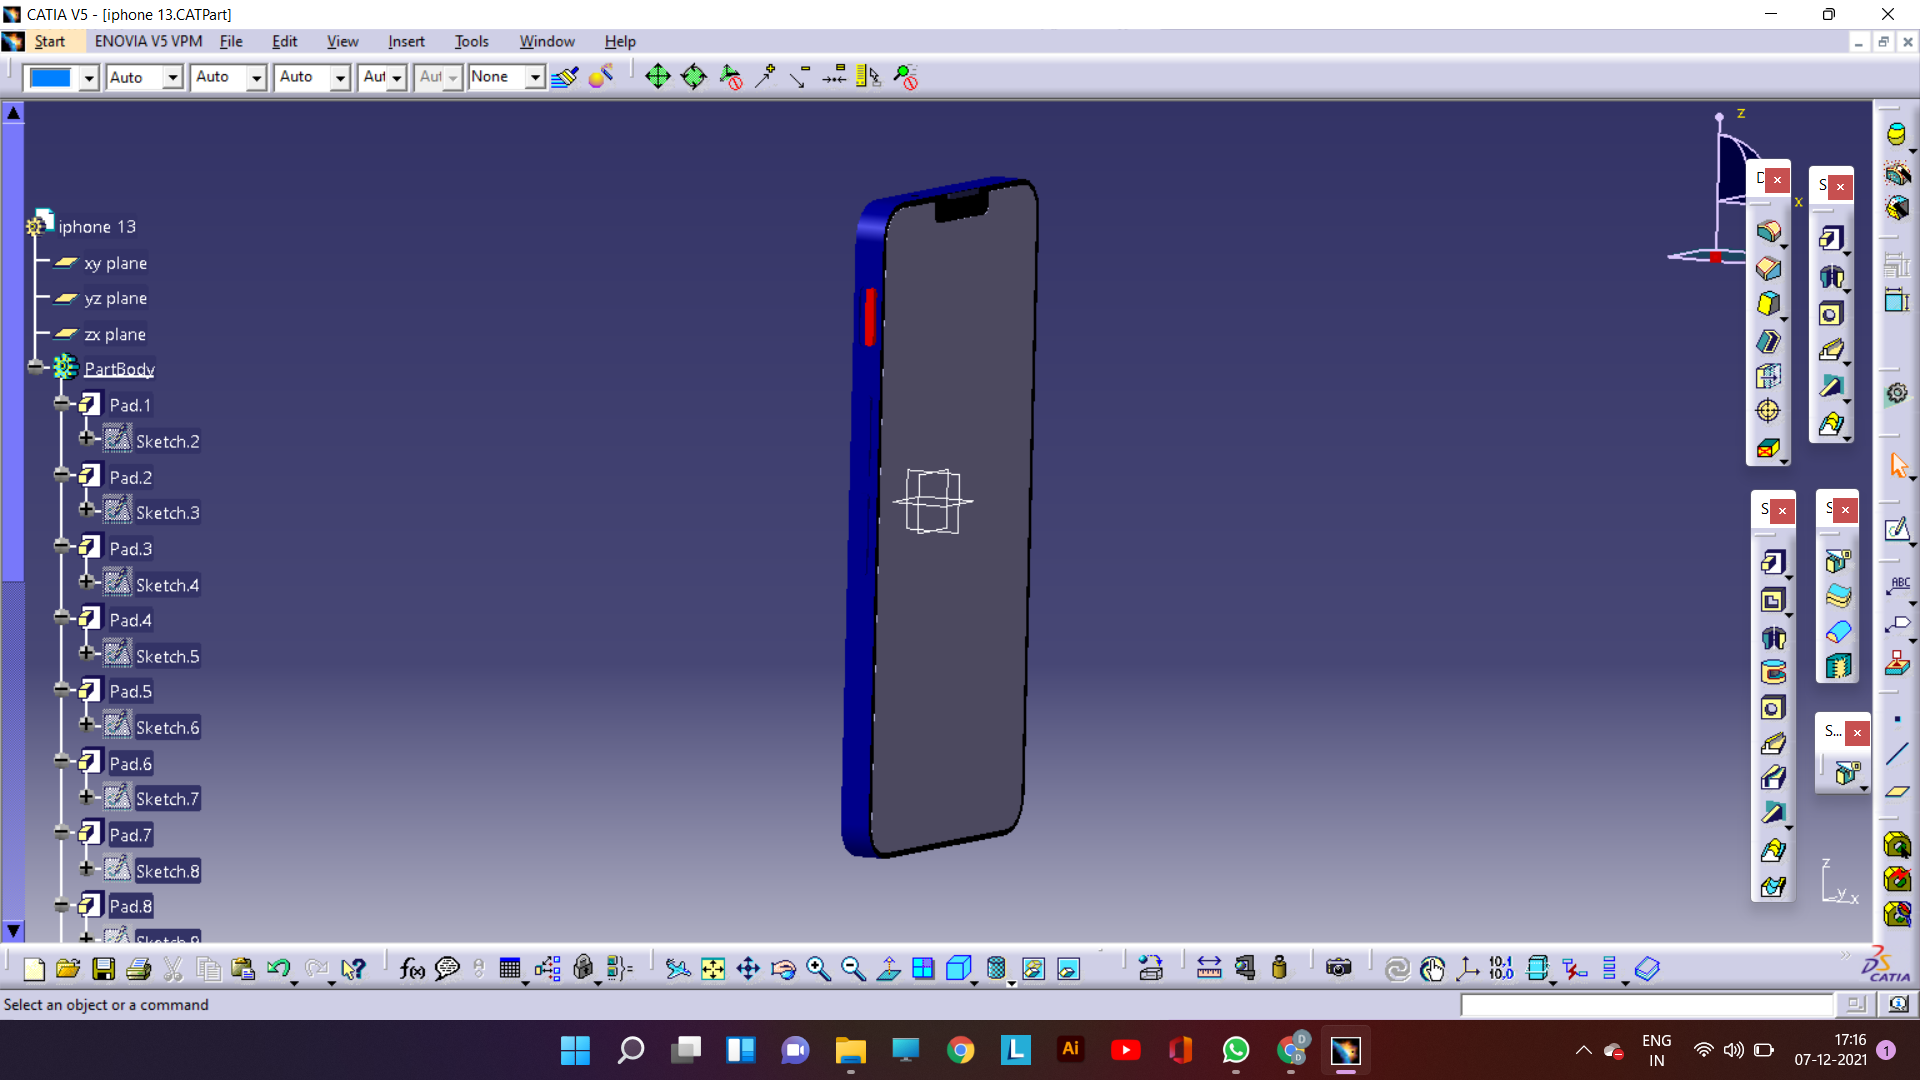
Task: Toggle the Mean Dimensions 10.1/10.0 icon
Action: [x=1501, y=968]
